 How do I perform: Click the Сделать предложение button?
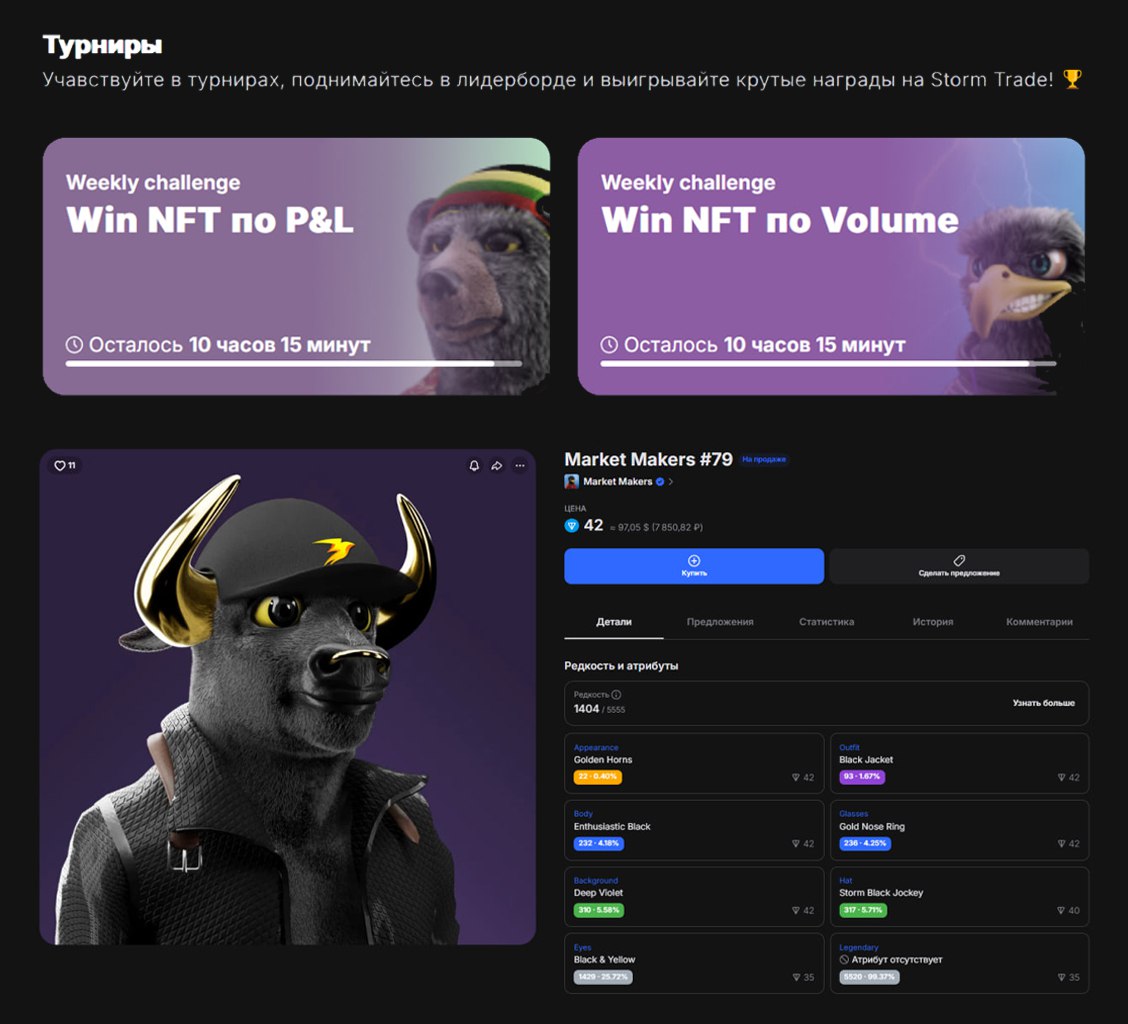tap(959, 566)
